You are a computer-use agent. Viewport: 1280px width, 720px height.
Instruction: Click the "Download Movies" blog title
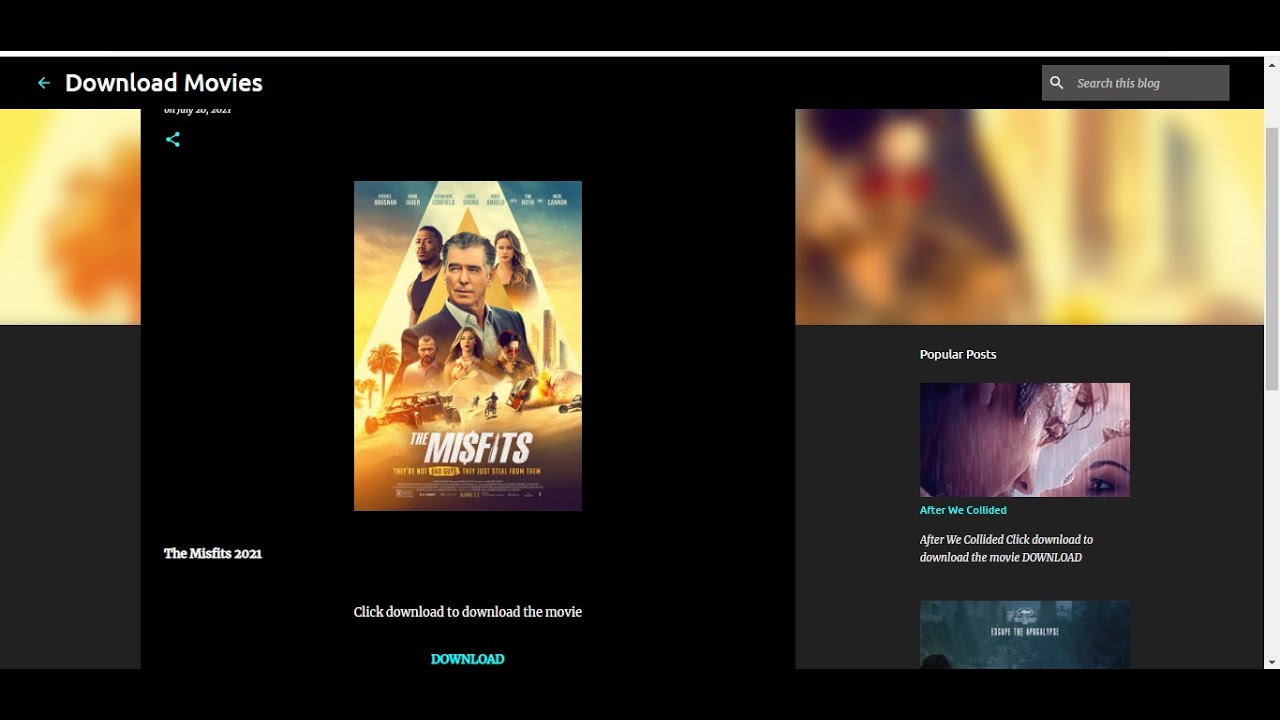163,82
